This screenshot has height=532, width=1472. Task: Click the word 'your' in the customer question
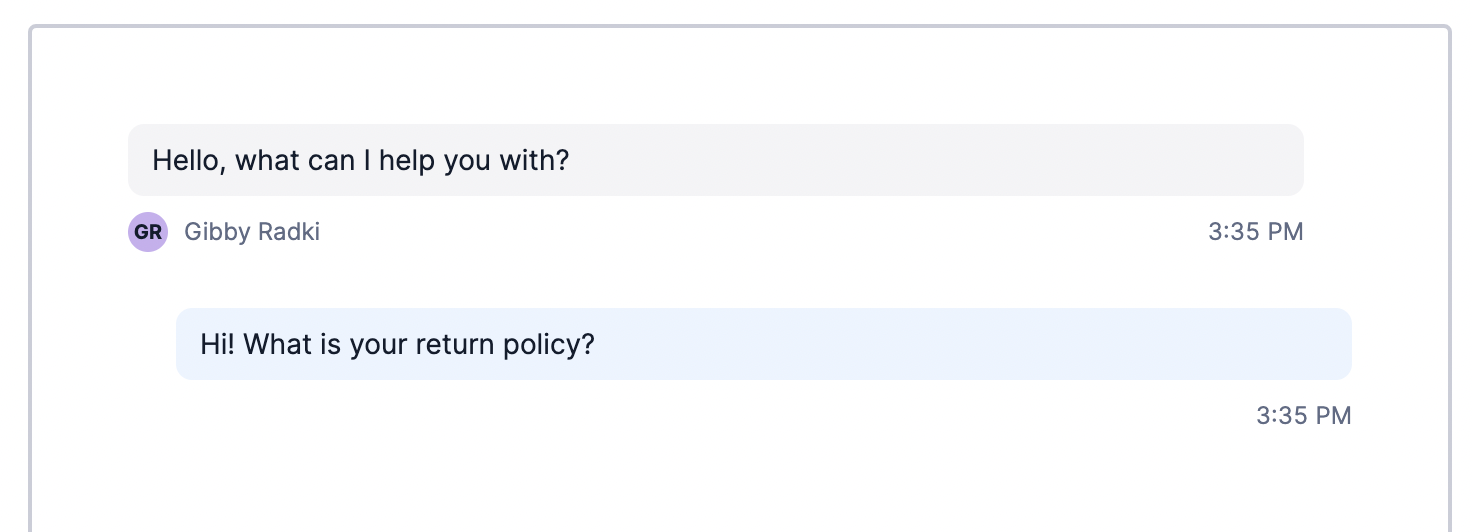[x=379, y=346]
